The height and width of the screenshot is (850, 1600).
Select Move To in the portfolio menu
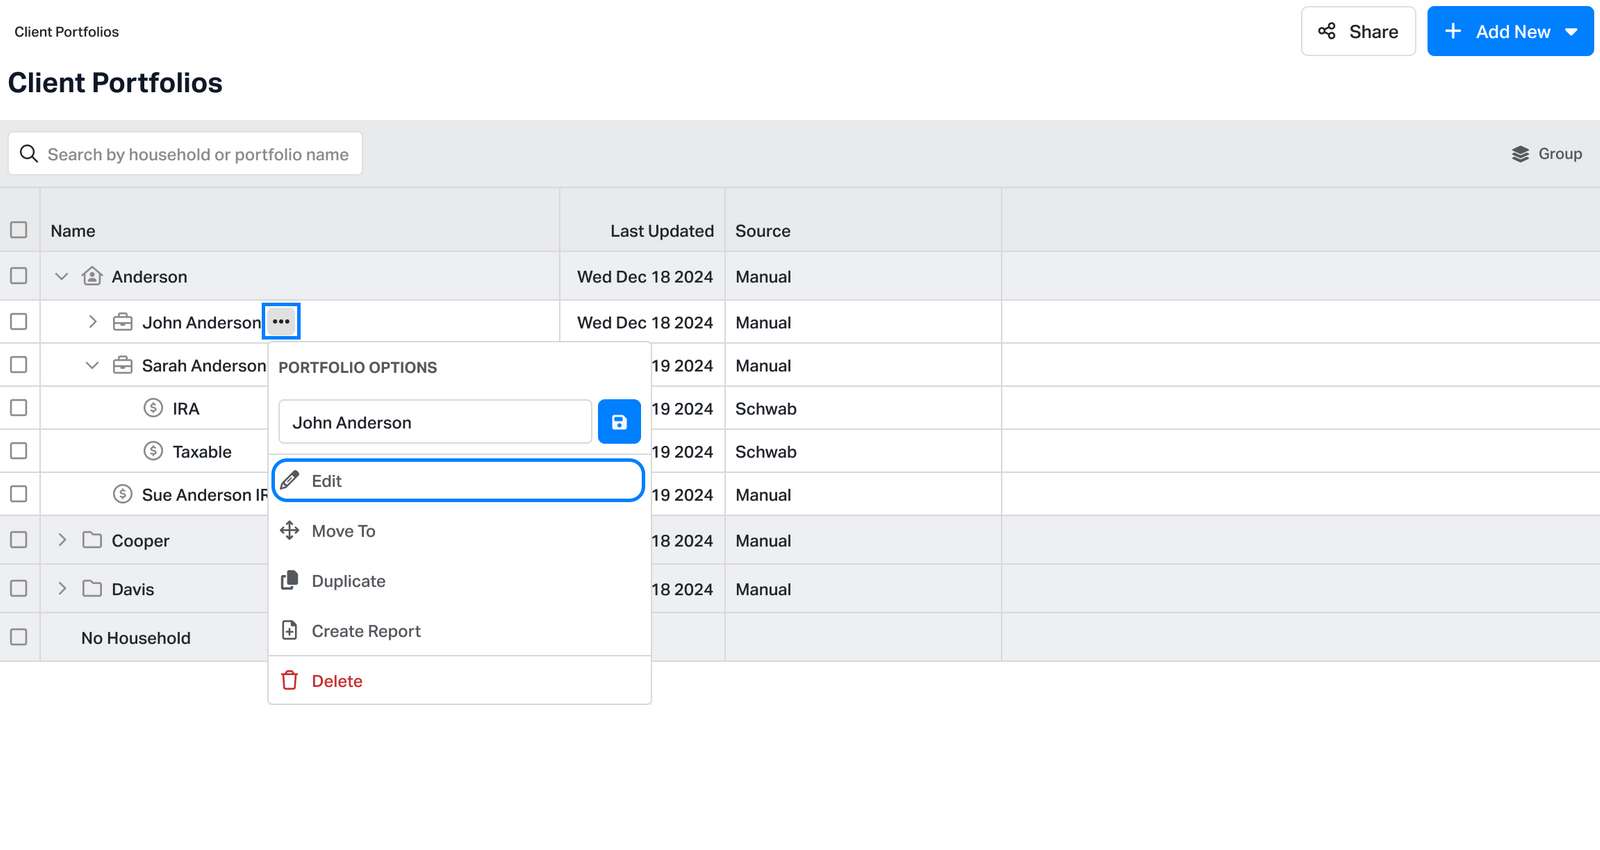pos(458,531)
